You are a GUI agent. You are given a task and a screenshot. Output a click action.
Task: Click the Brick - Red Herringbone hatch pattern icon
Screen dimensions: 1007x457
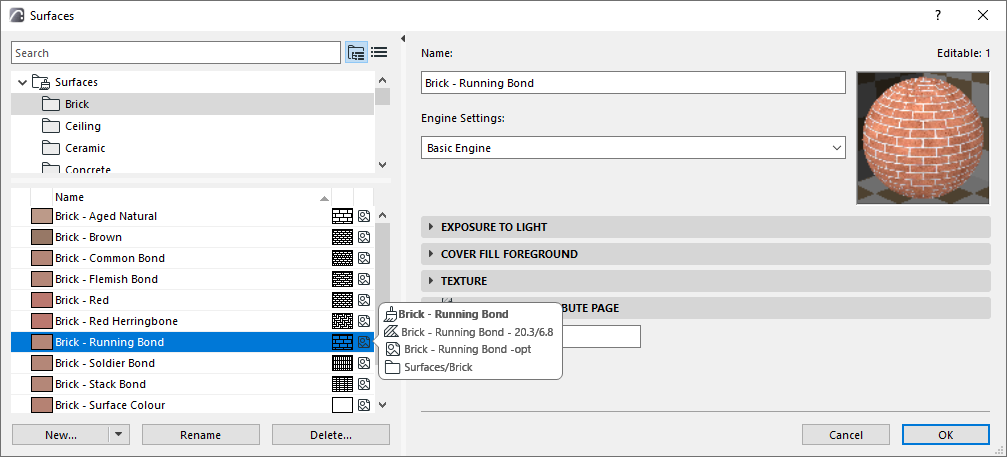[342, 321]
